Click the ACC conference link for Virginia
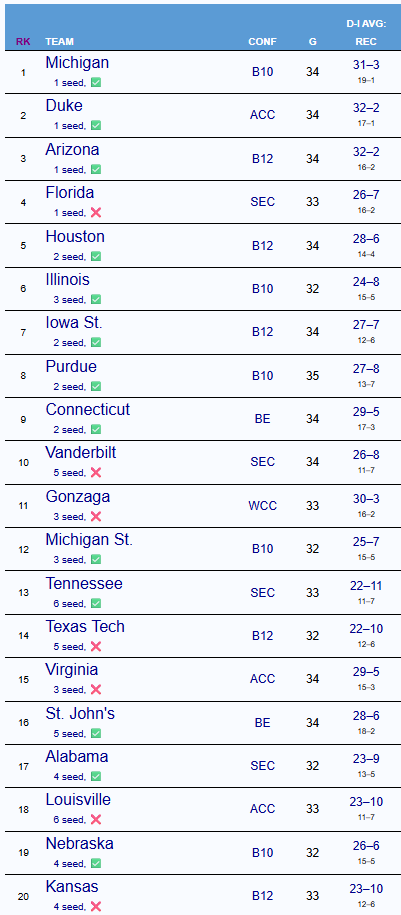Image resolution: width=401 pixels, height=915 pixels. [x=263, y=679]
